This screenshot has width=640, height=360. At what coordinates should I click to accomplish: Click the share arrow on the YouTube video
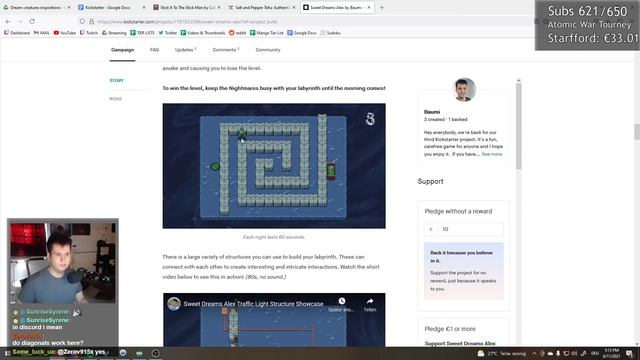(370, 301)
